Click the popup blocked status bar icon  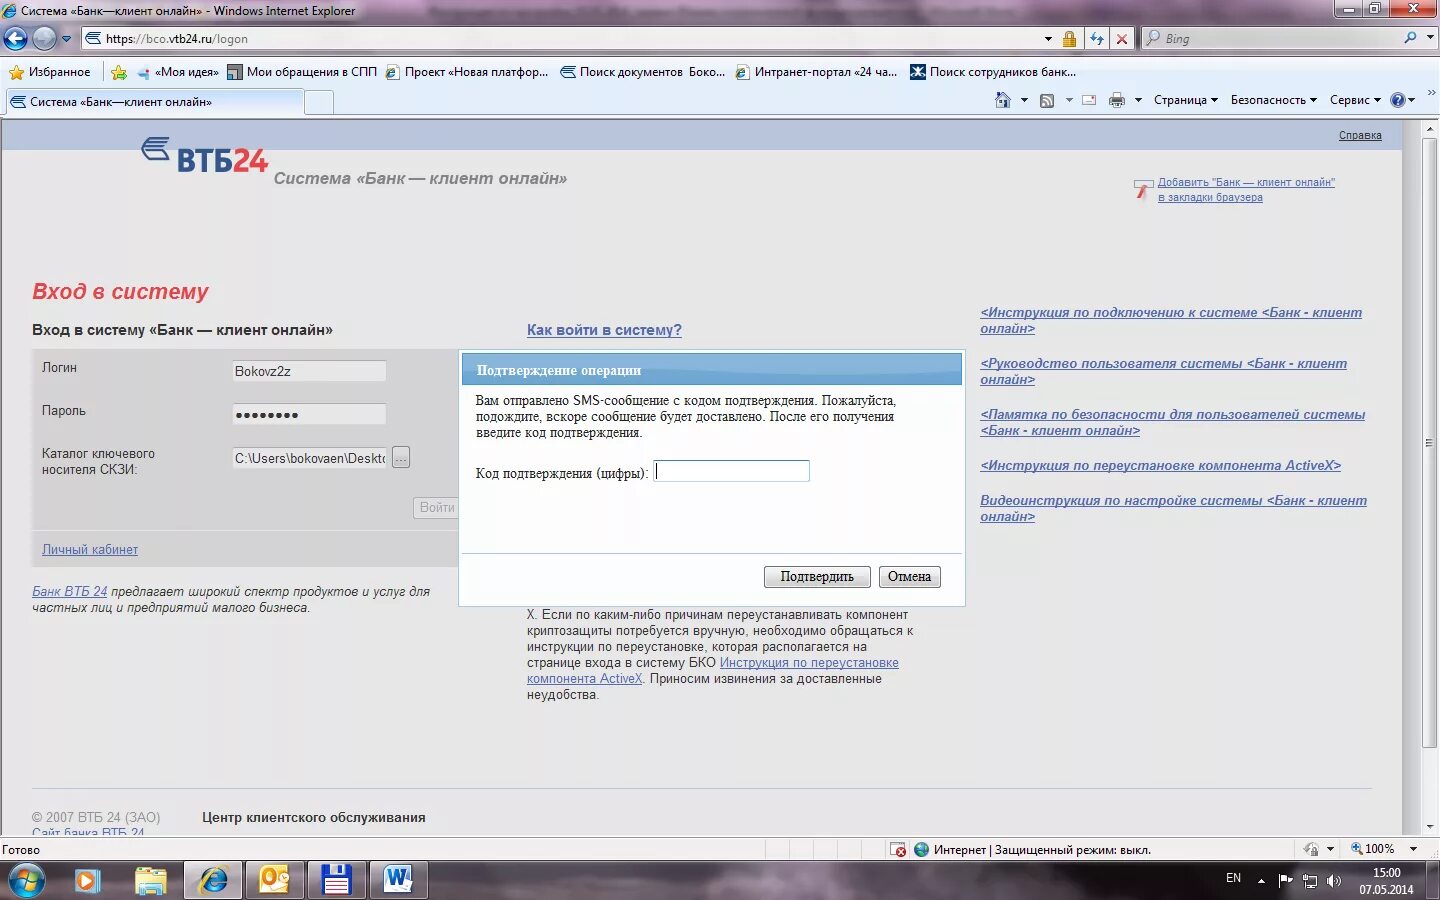tap(899, 850)
